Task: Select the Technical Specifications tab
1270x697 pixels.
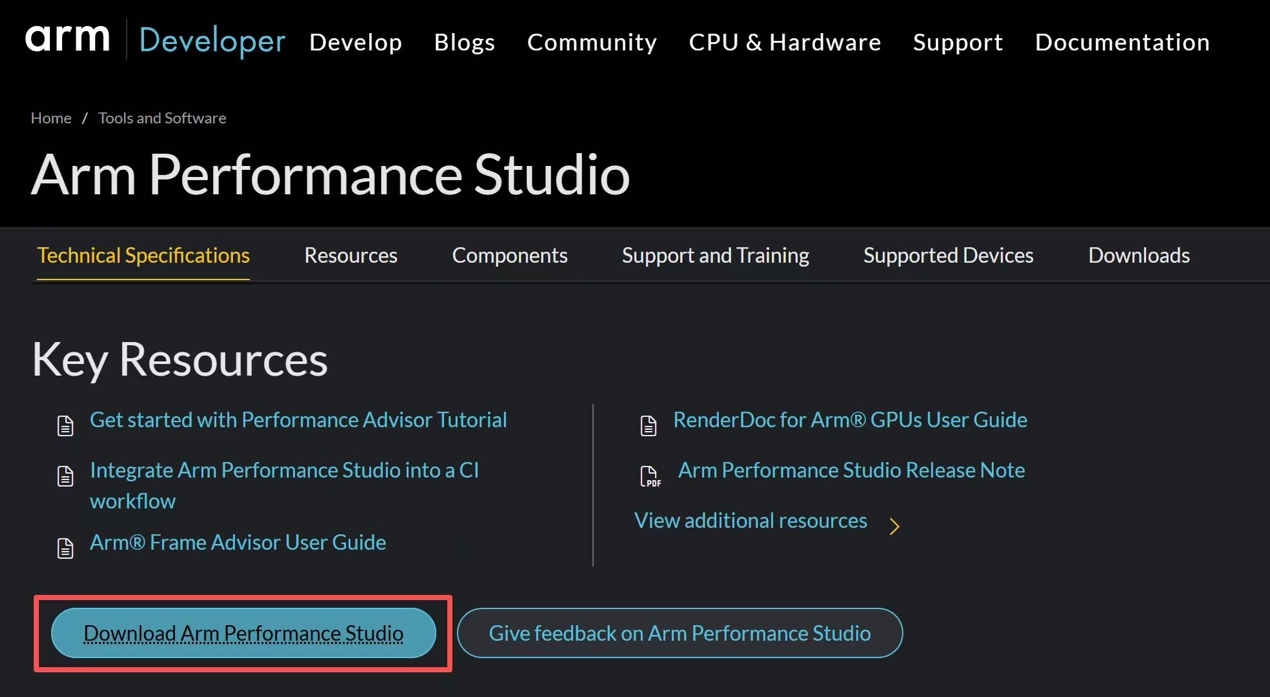Action: [x=143, y=256]
